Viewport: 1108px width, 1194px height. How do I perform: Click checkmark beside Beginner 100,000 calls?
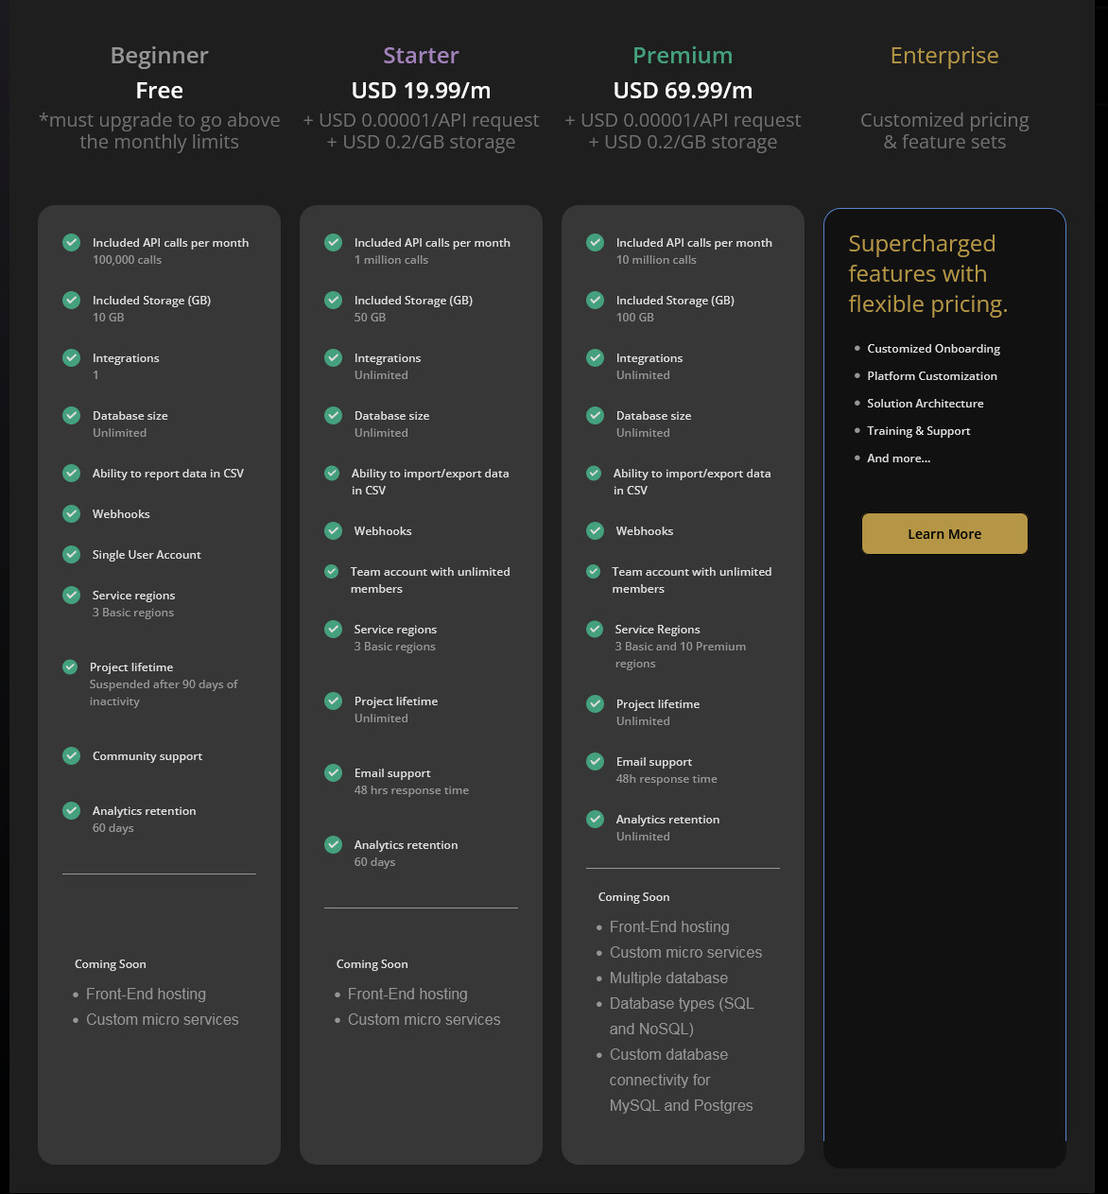(72, 242)
